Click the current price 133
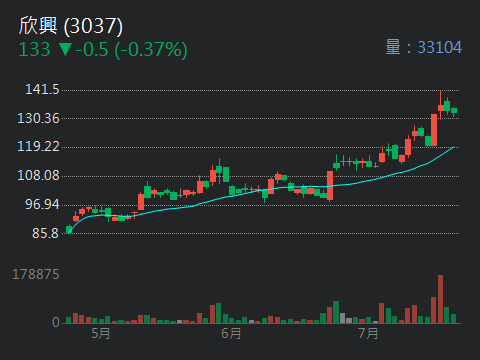The height and width of the screenshot is (360, 480). [x=34, y=49]
